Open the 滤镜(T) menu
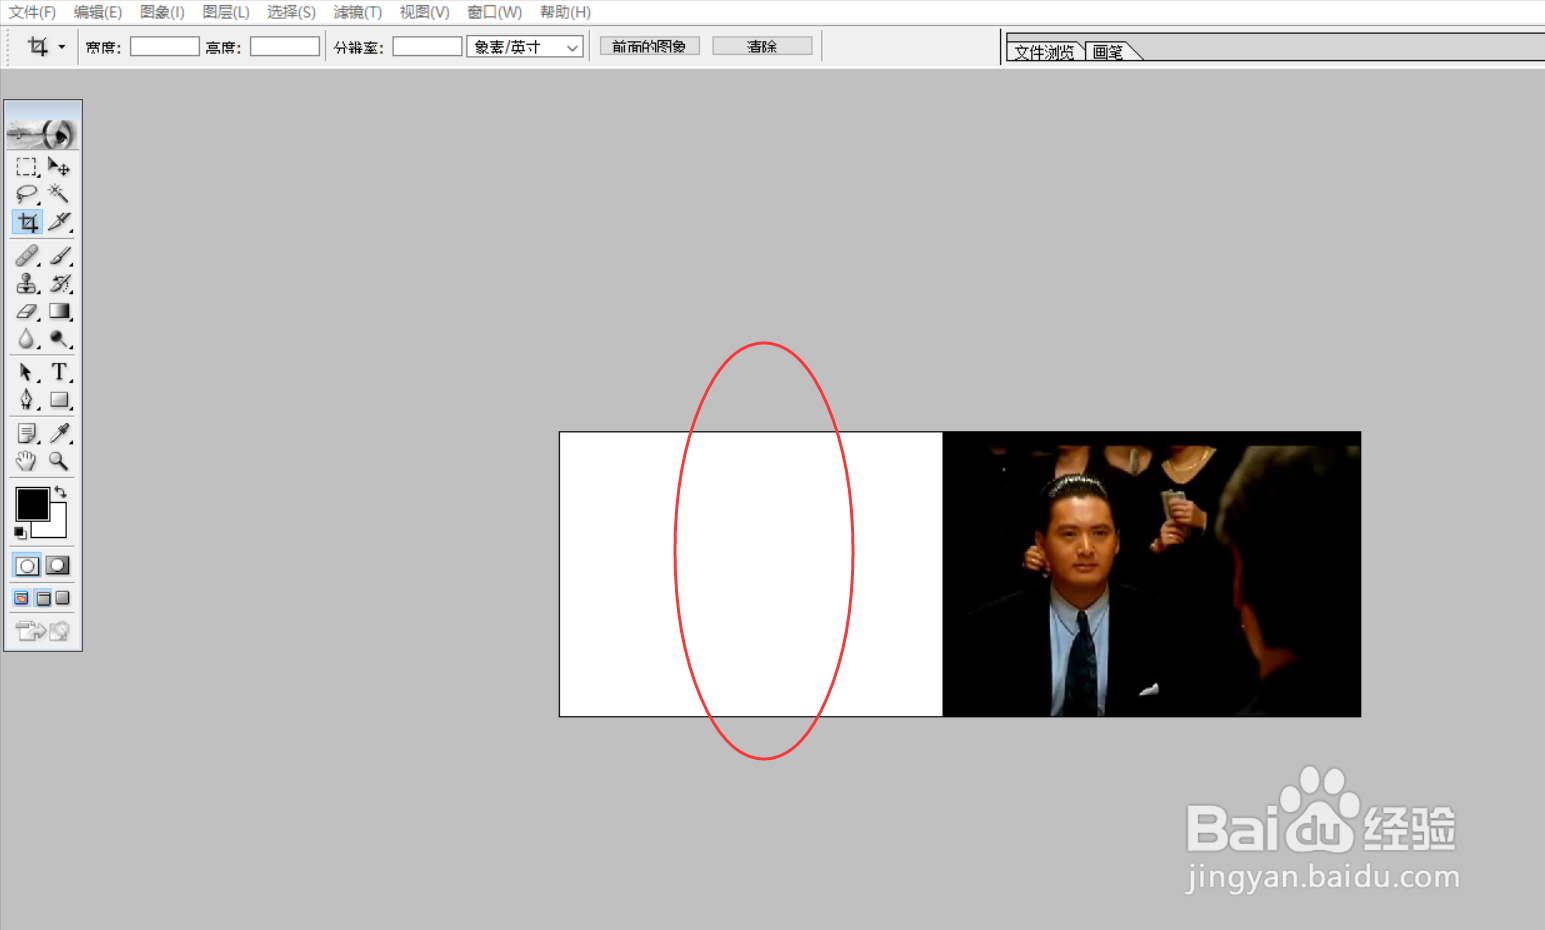 (357, 12)
